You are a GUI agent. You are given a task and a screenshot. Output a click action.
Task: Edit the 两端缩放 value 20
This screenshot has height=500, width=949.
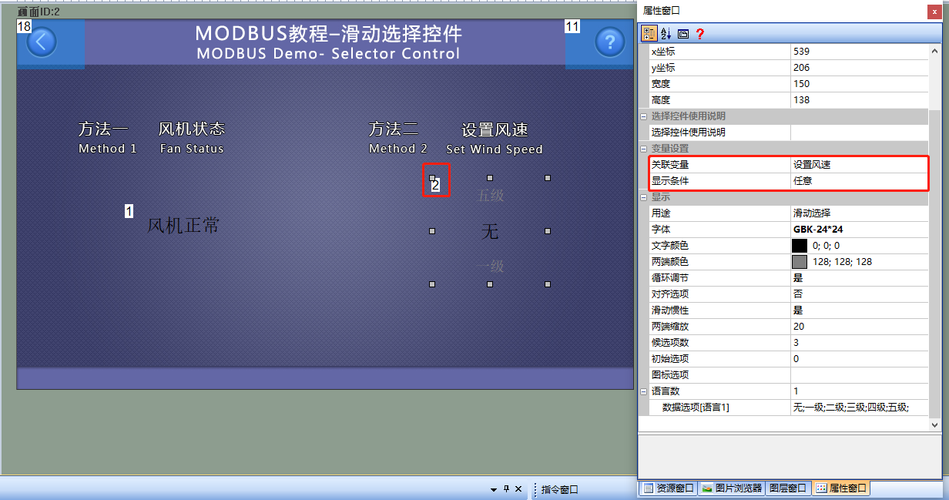[x=859, y=327]
